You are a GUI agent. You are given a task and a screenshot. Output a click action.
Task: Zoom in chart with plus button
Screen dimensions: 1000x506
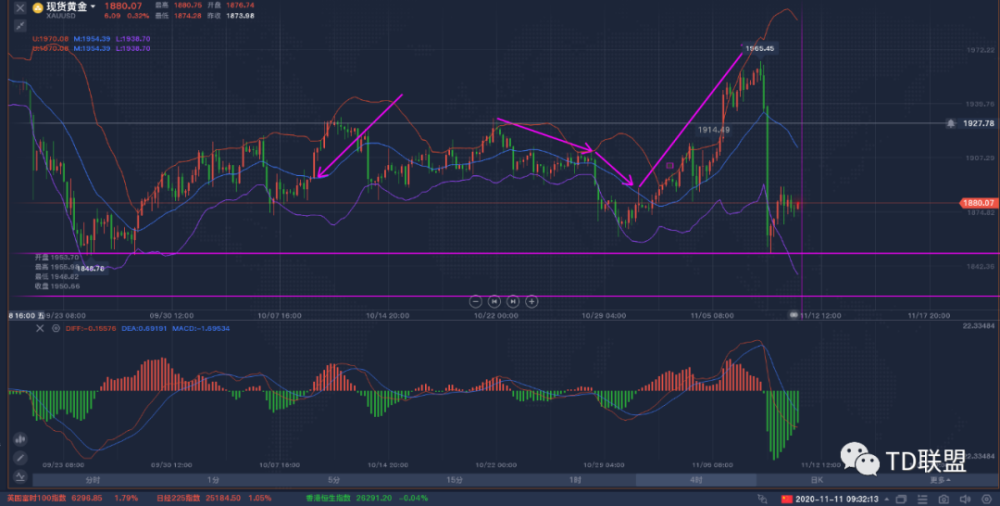532,300
